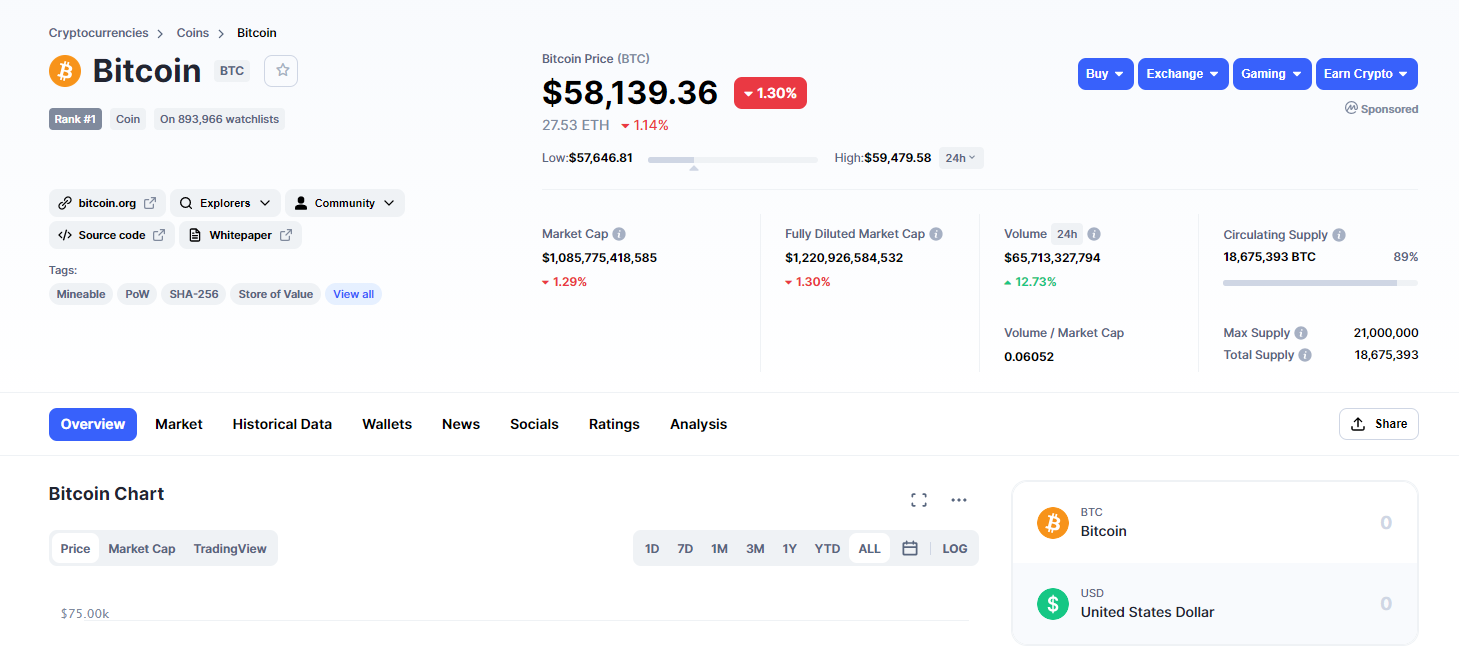Select the Price chart view
The height and width of the screenshot is (652, 1459).
click(x=75, y=548)
